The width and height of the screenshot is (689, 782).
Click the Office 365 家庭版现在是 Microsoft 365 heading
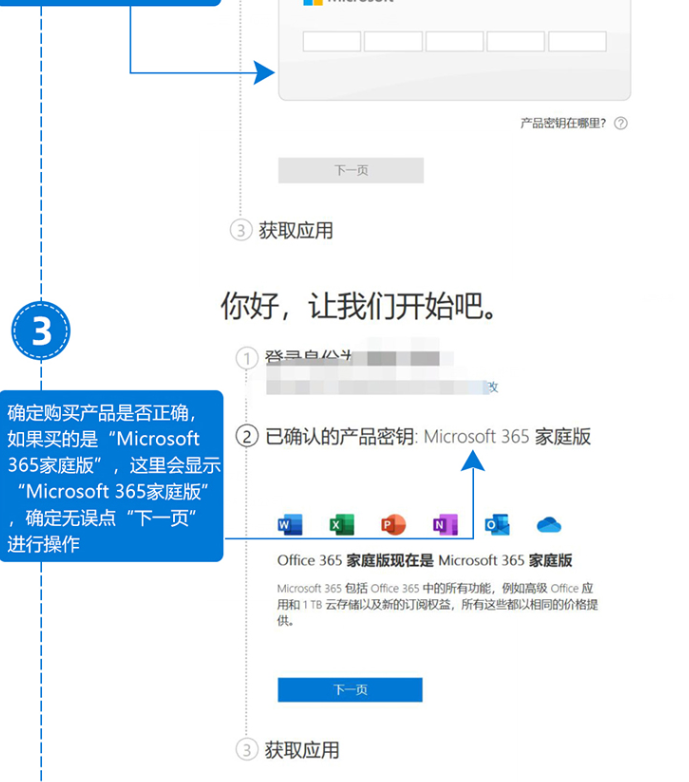pyautogui.click(x=425, y=561)
